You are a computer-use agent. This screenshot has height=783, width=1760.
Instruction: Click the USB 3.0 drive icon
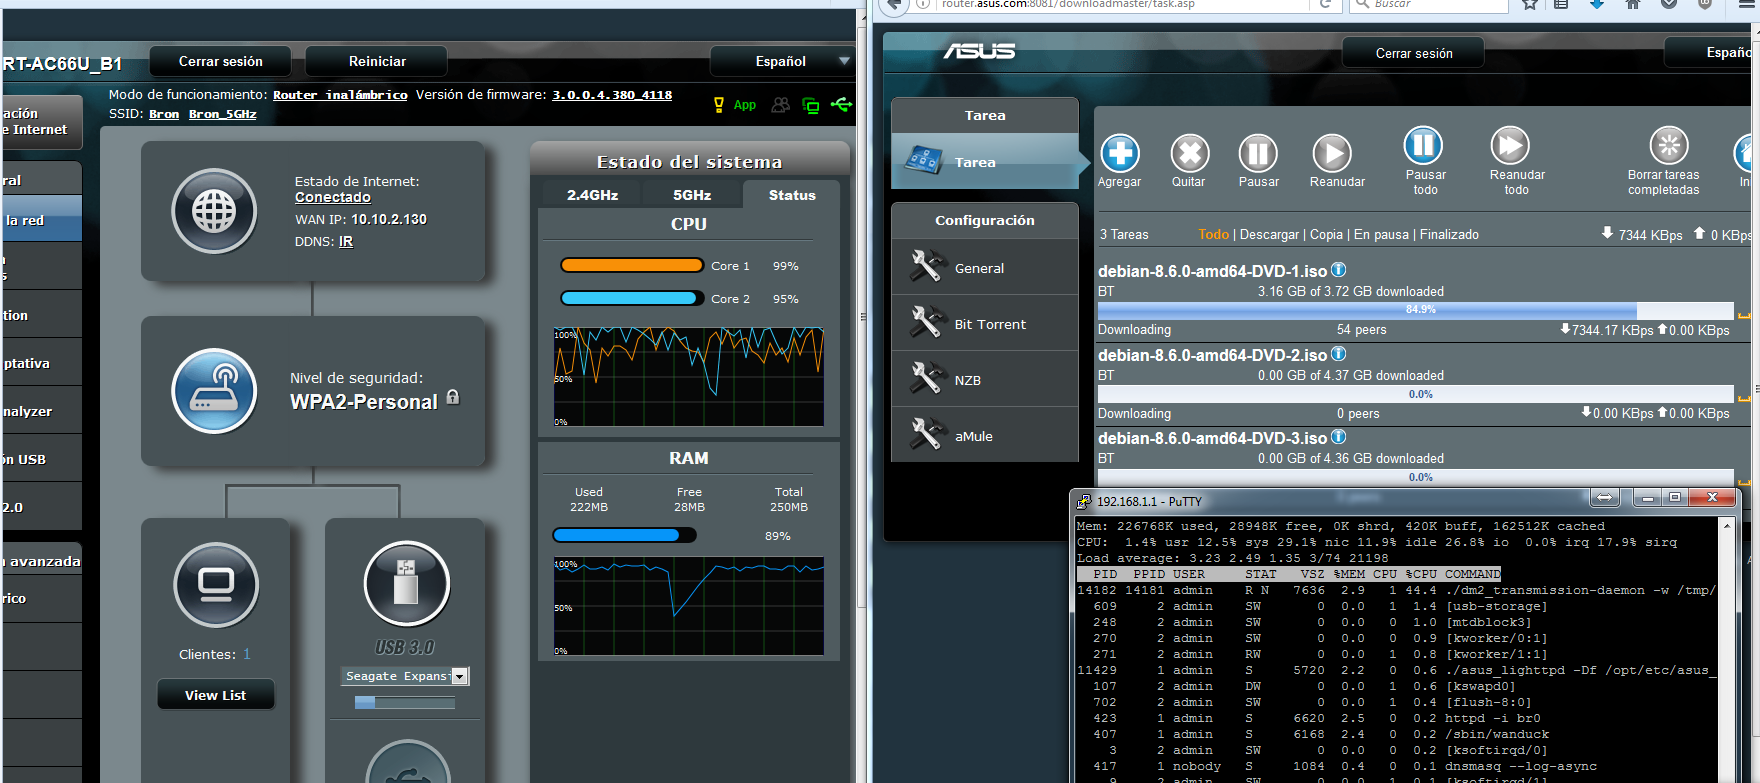(406, 584)
